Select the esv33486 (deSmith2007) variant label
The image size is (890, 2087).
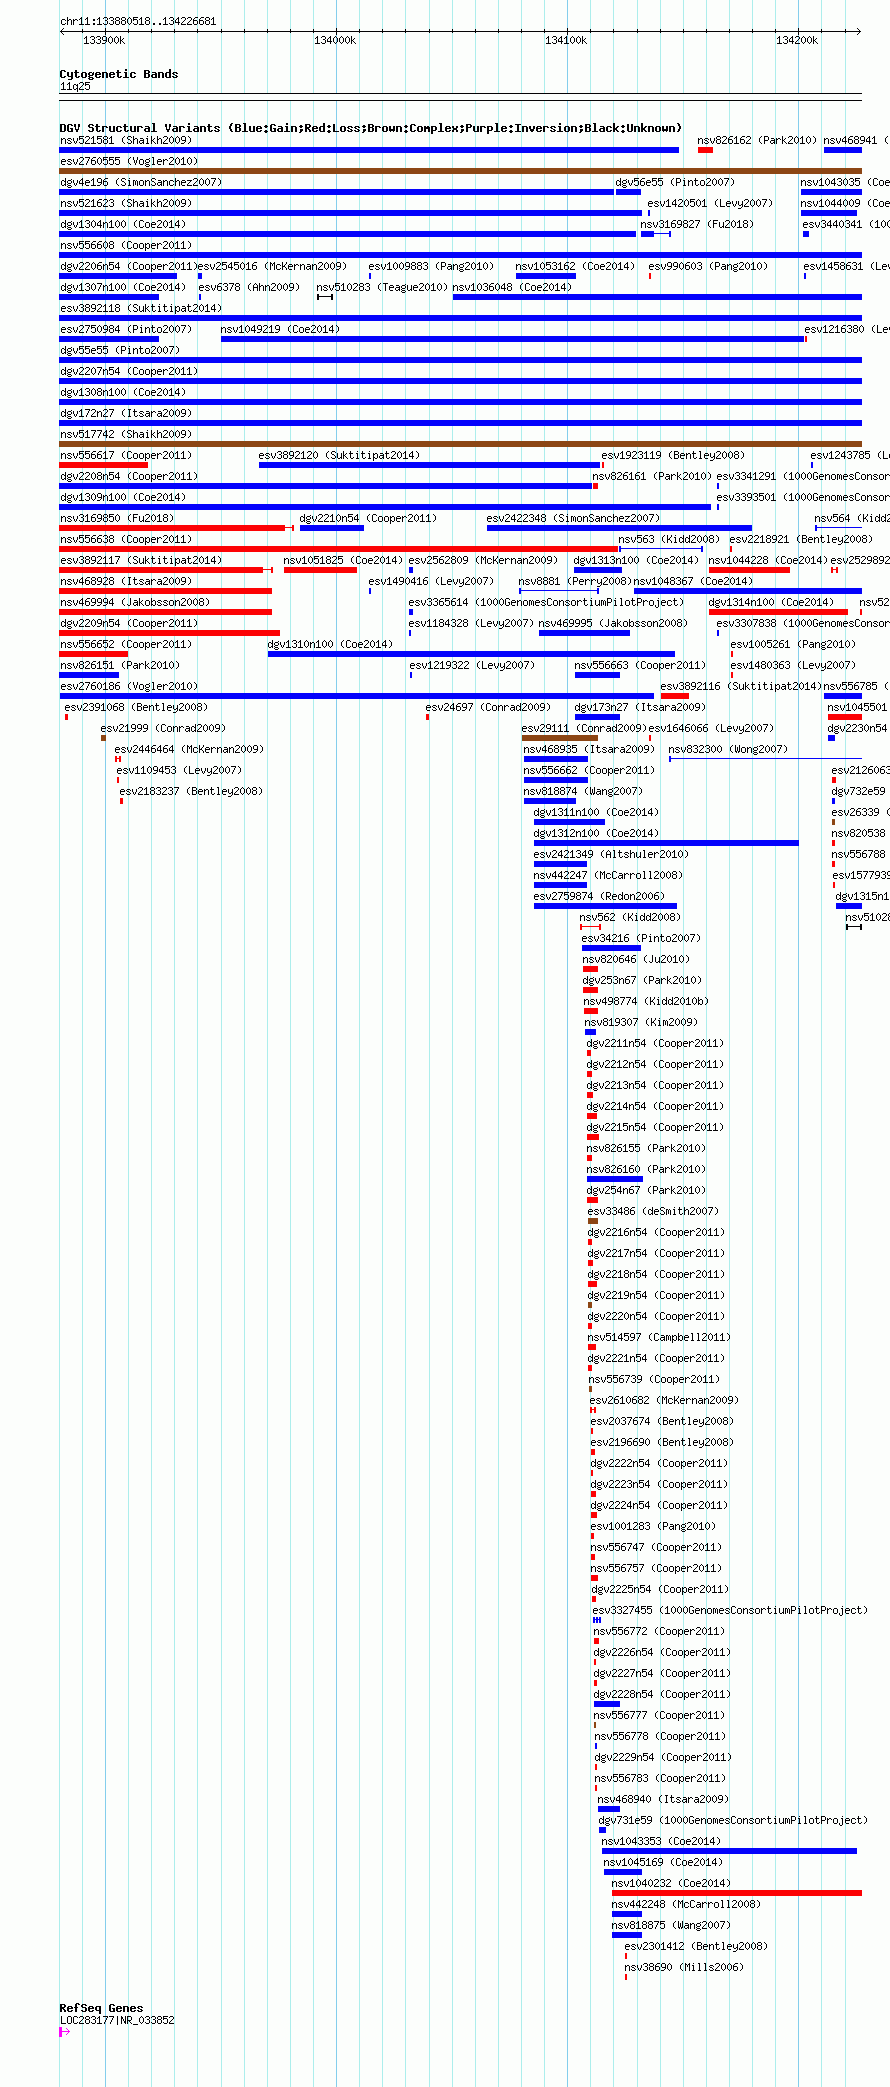click(653, 1212)
